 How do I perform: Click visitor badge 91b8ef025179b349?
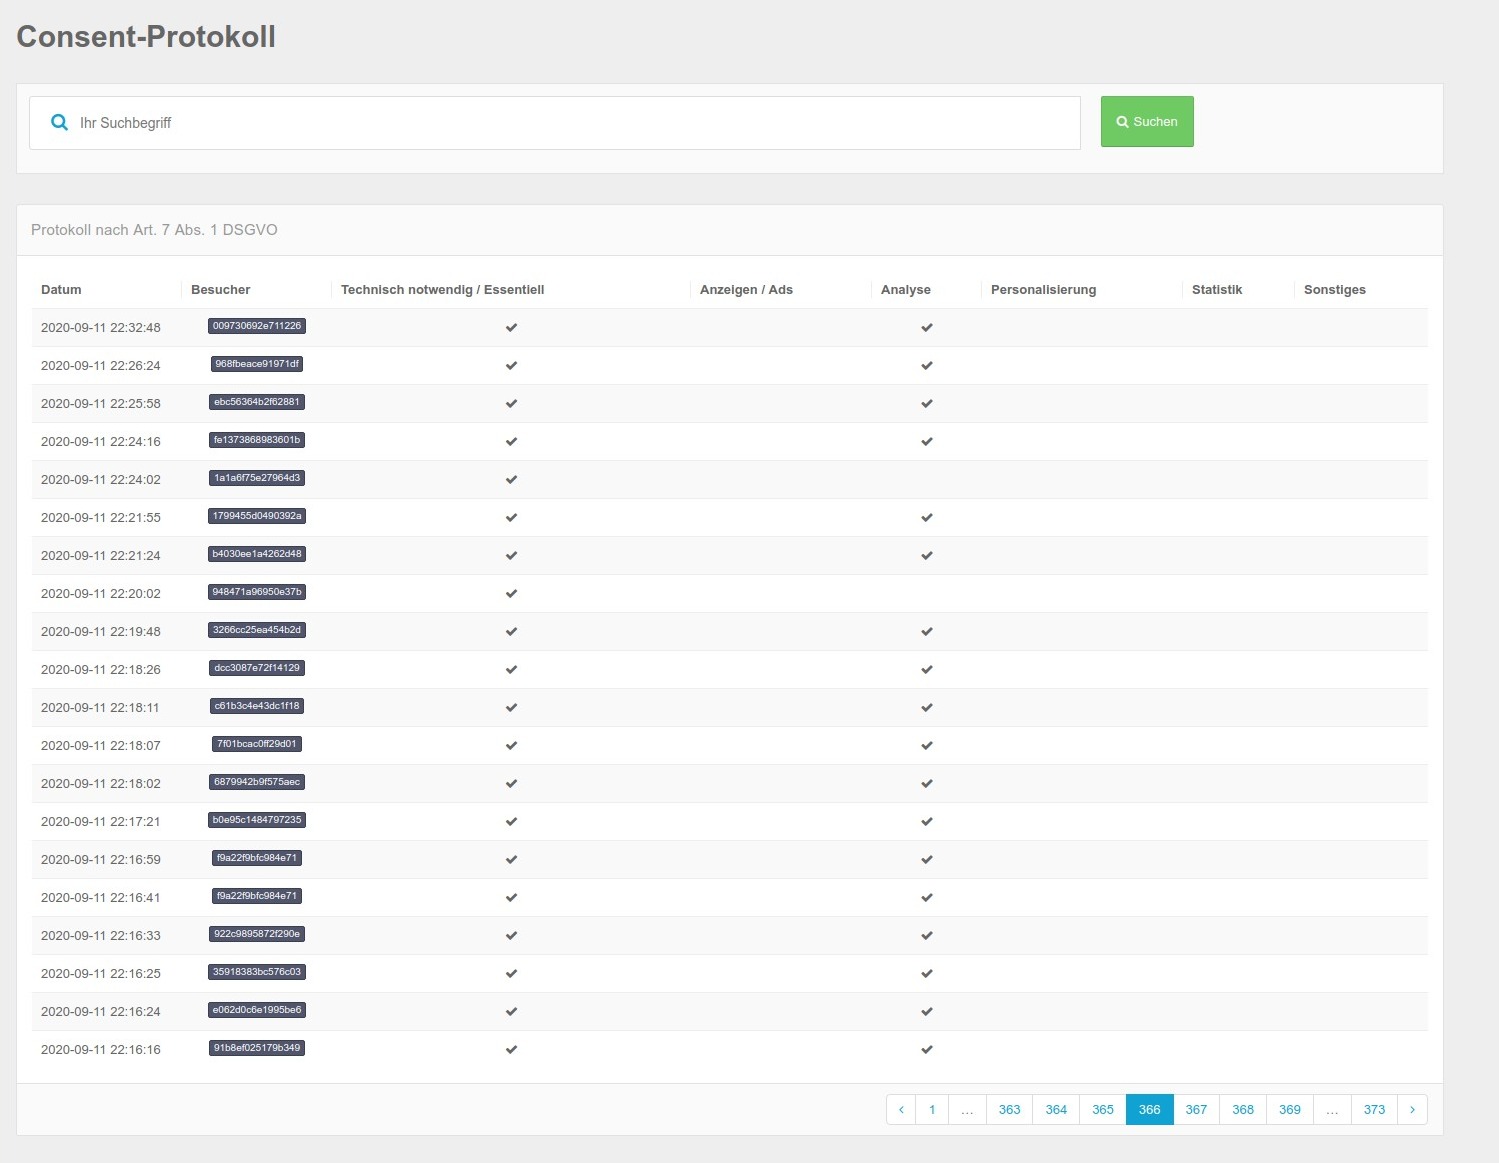point(257,1048)
